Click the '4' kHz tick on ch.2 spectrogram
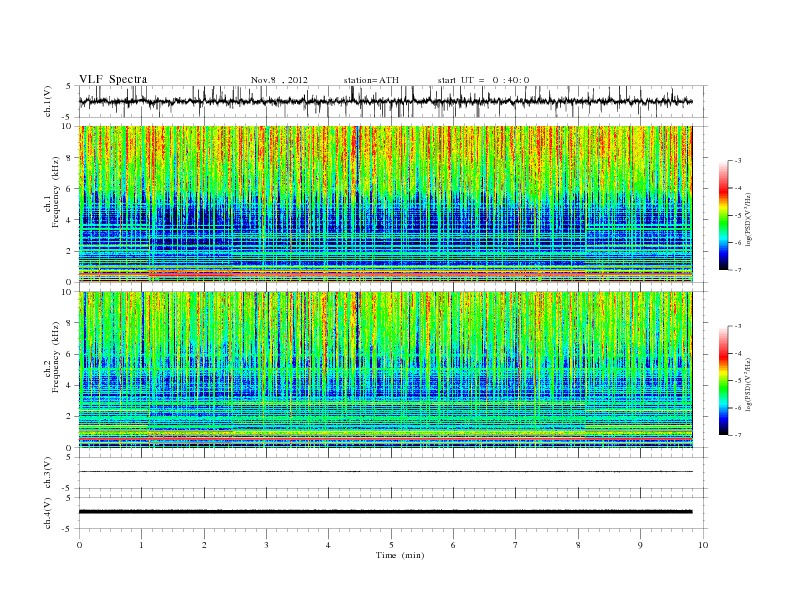 tap(69, 385)
